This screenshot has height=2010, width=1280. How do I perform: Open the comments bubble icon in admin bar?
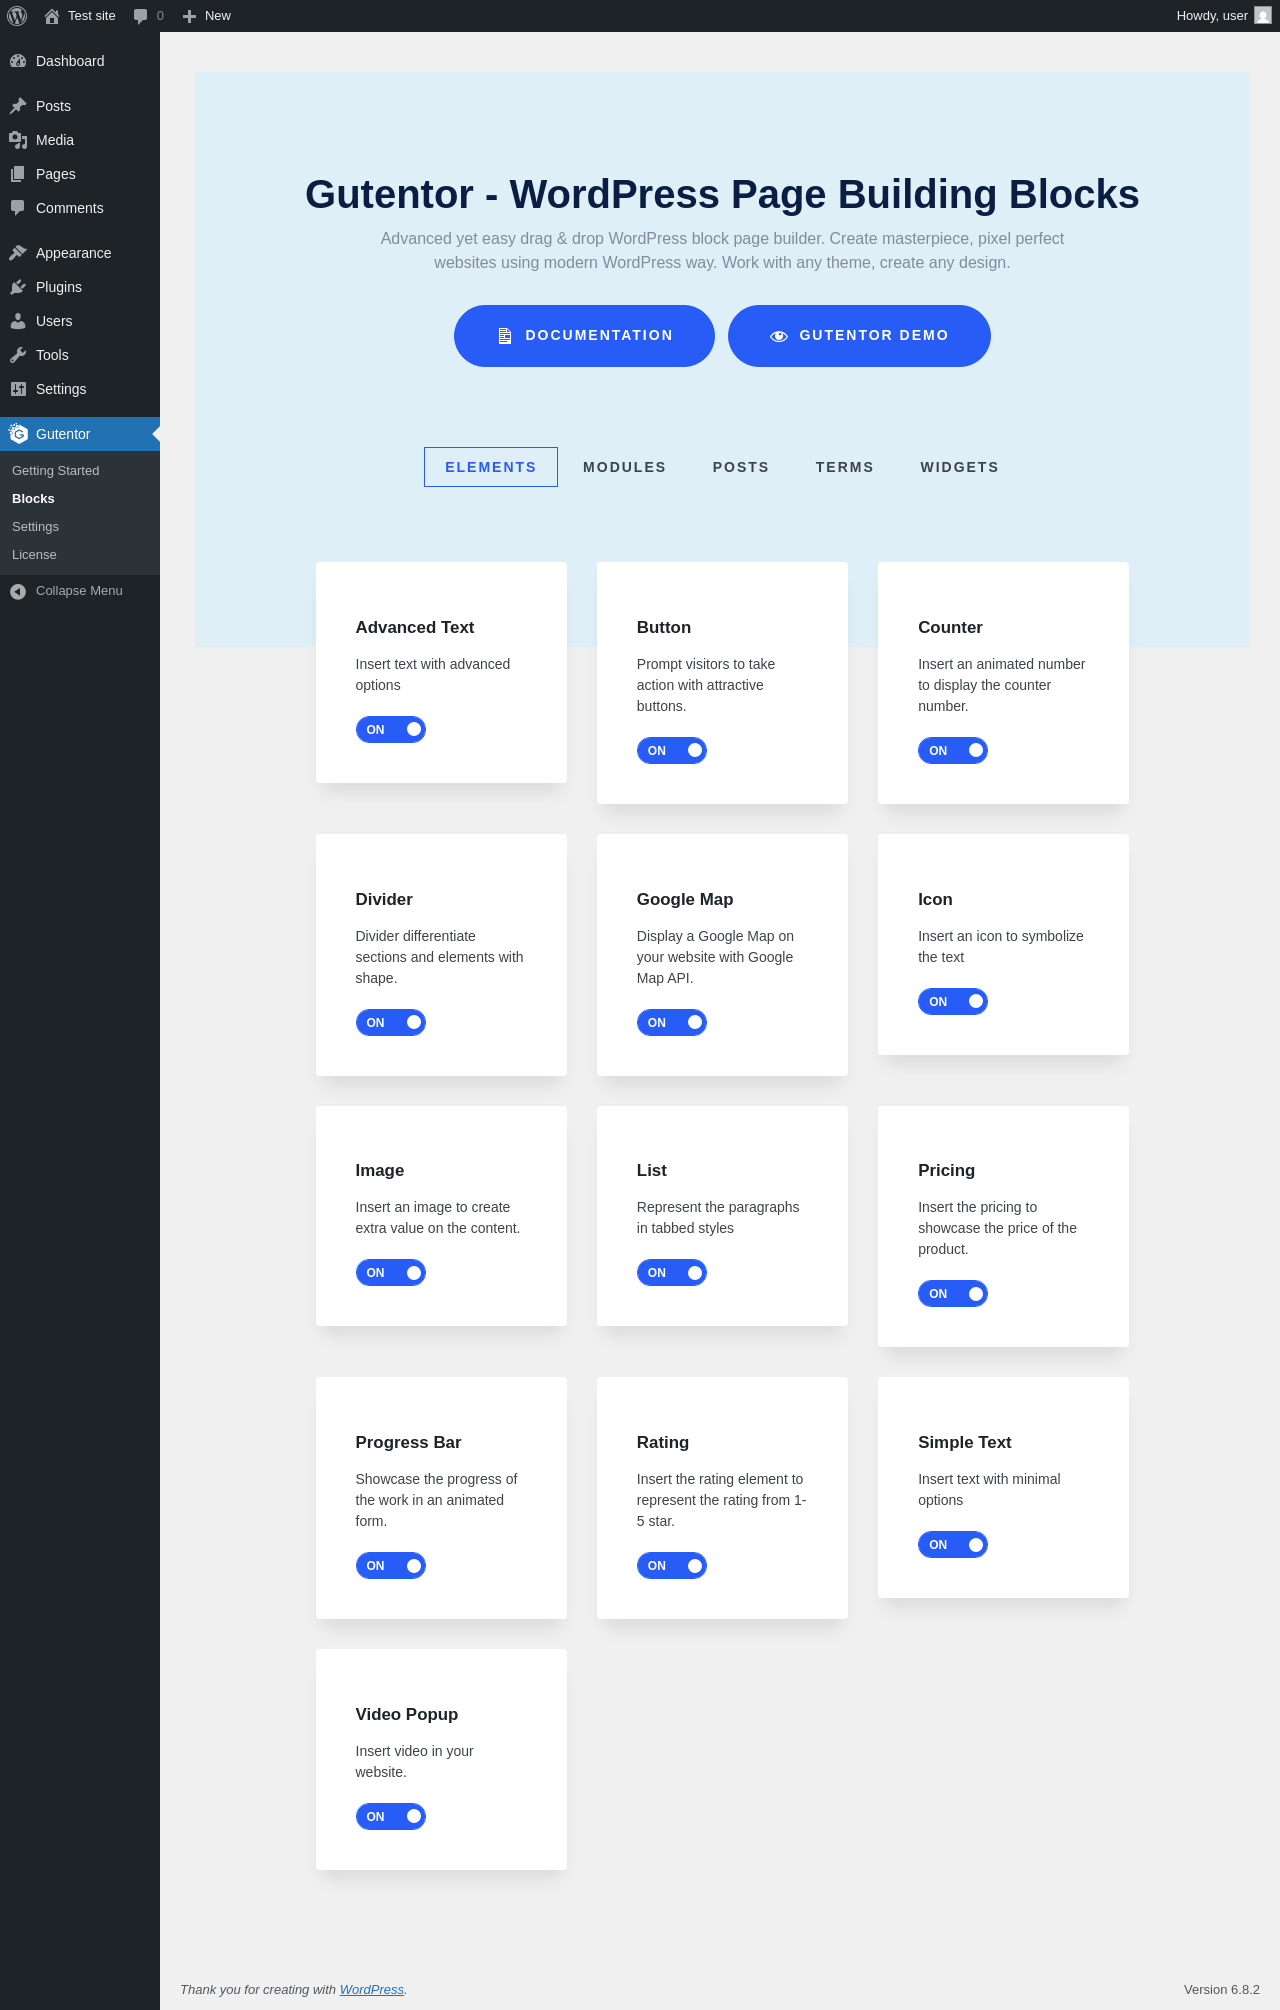(141, 16)
